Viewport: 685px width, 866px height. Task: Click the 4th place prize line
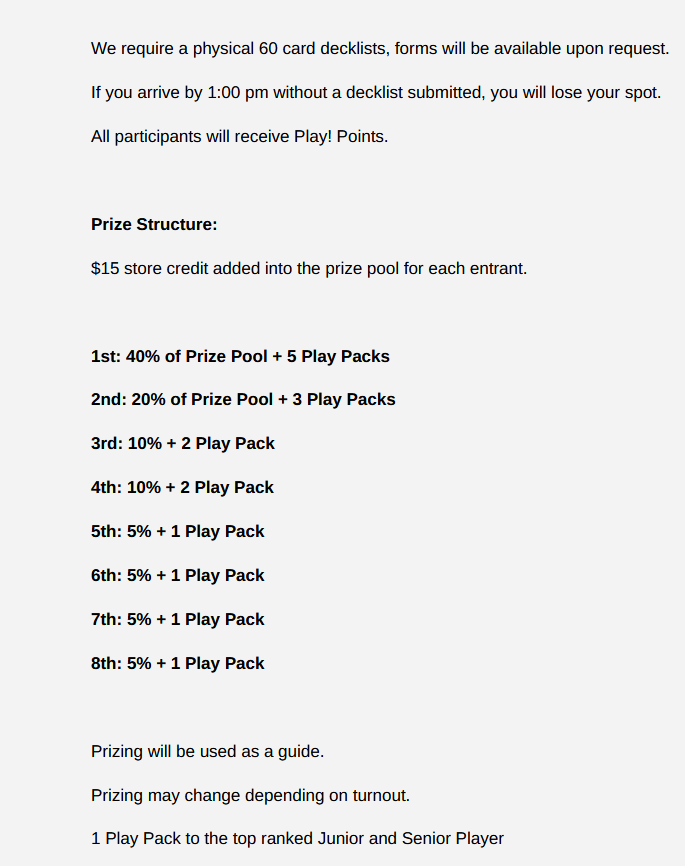point(182,487)
